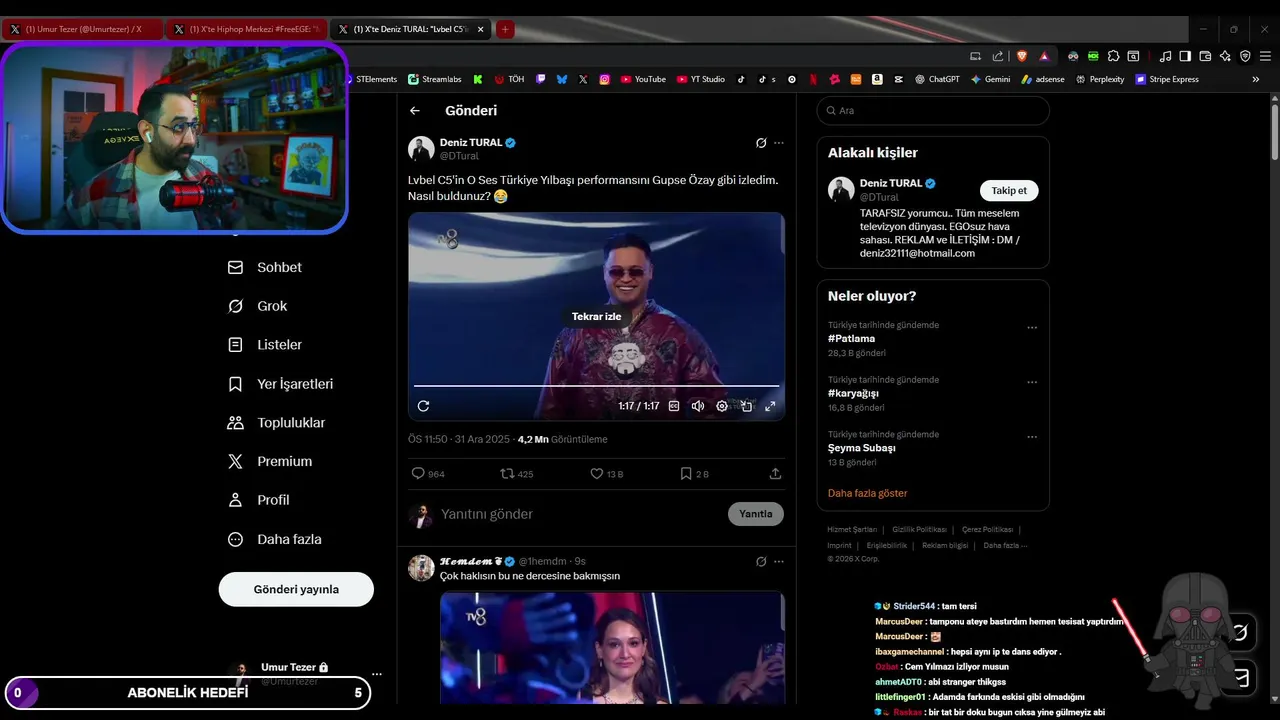Open options dots next to #Patlama
This screenshot has width=1280, height=720.
click(1032, 327)
